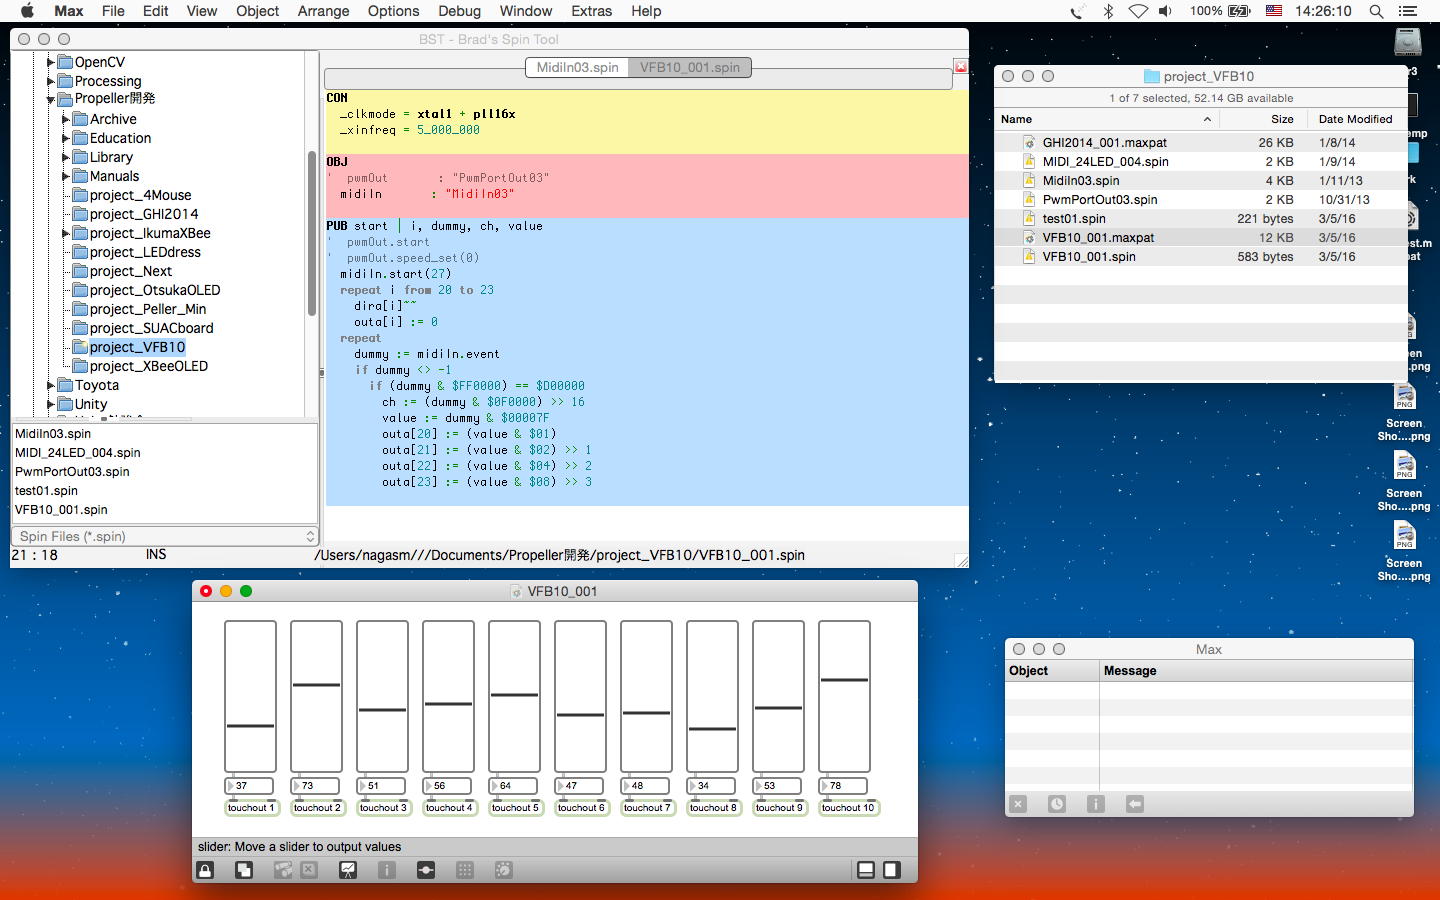Click the patcher lock/unlock icon
The width and height of the screenshot is (1440, 900).
(205, 870)
